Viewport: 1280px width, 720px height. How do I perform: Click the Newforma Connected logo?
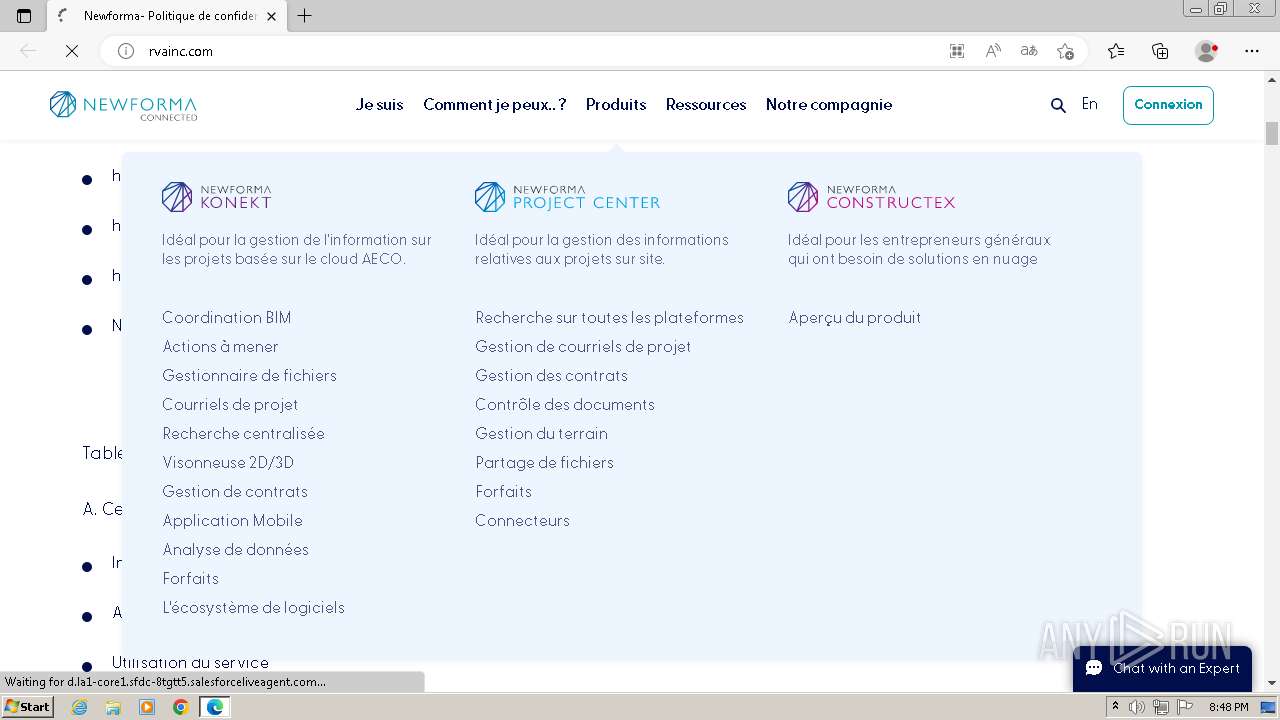pyautogui.click(x=123, y=105)
